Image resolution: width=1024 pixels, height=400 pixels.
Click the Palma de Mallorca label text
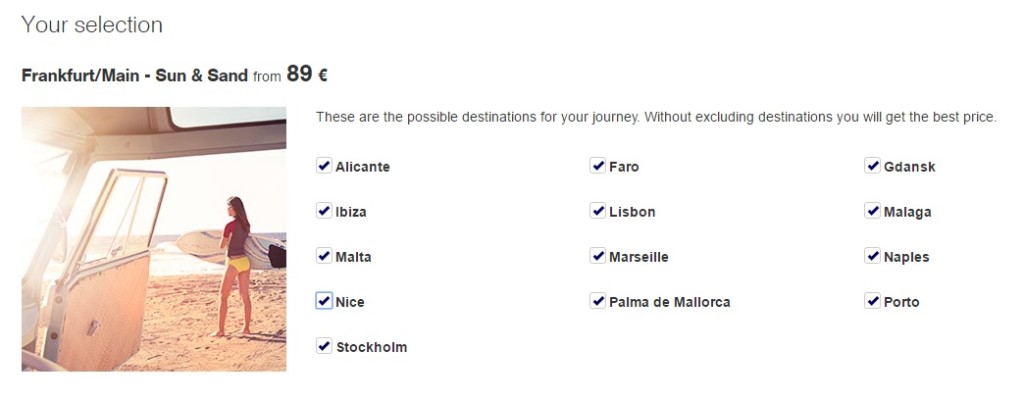click(x=669, y=302)
